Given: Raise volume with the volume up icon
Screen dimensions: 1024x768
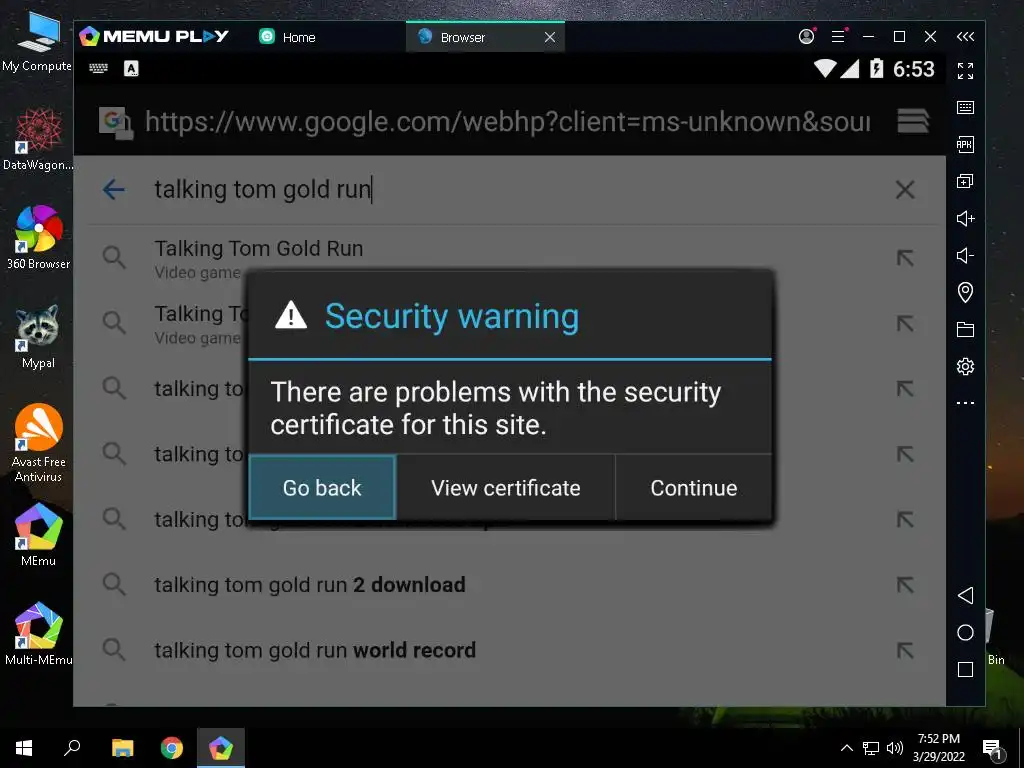Looking at the screenshot, I should (965, 218).
